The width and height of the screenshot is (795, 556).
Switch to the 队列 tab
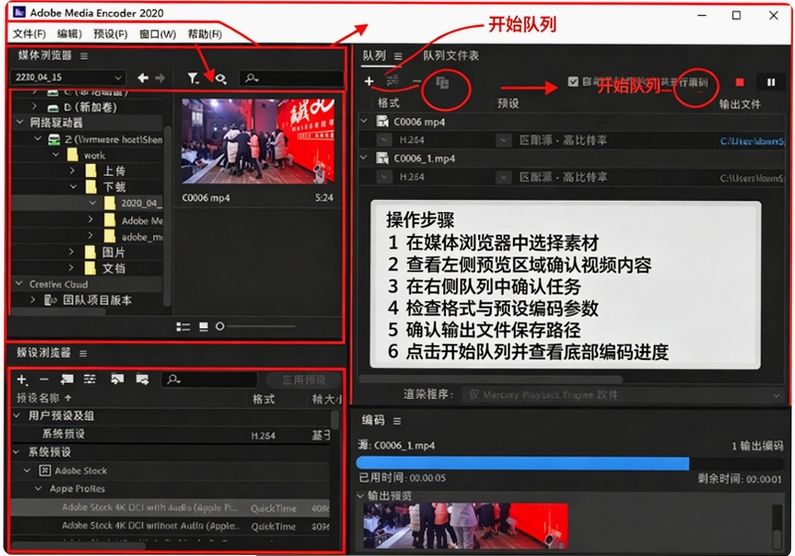click(x=374, y=55)
